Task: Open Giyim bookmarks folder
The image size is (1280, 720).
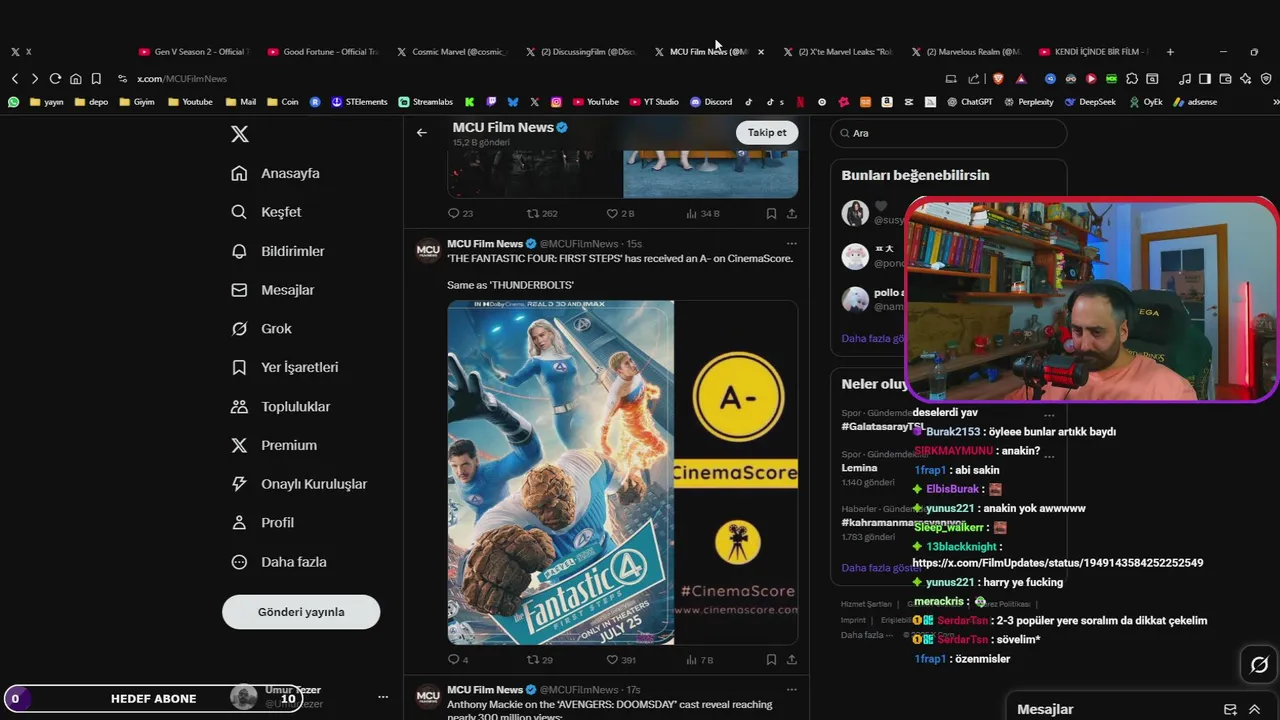Action: (x=136, y=102)
